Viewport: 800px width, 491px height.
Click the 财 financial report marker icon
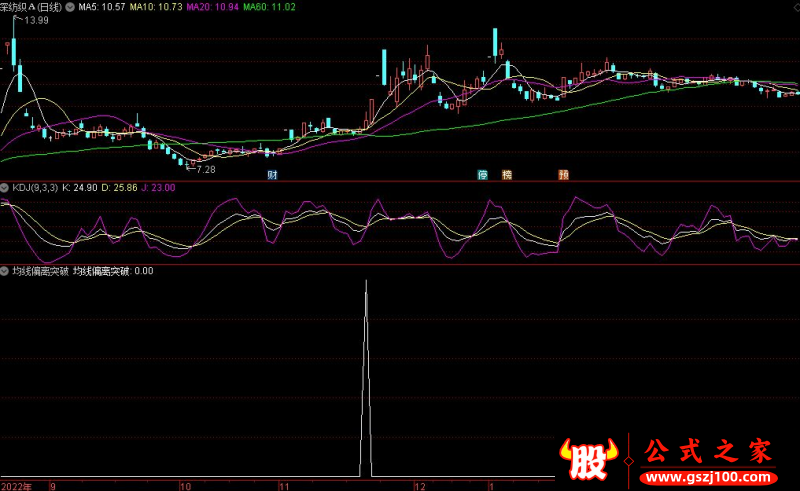tap(272, 175)
